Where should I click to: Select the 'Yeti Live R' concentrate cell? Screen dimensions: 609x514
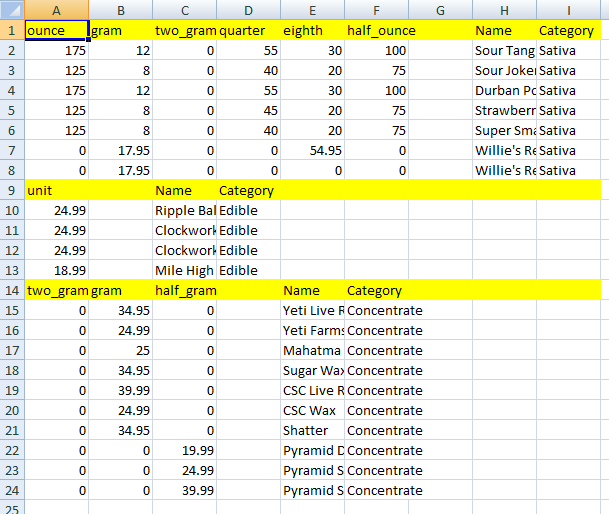coord(313,310)
